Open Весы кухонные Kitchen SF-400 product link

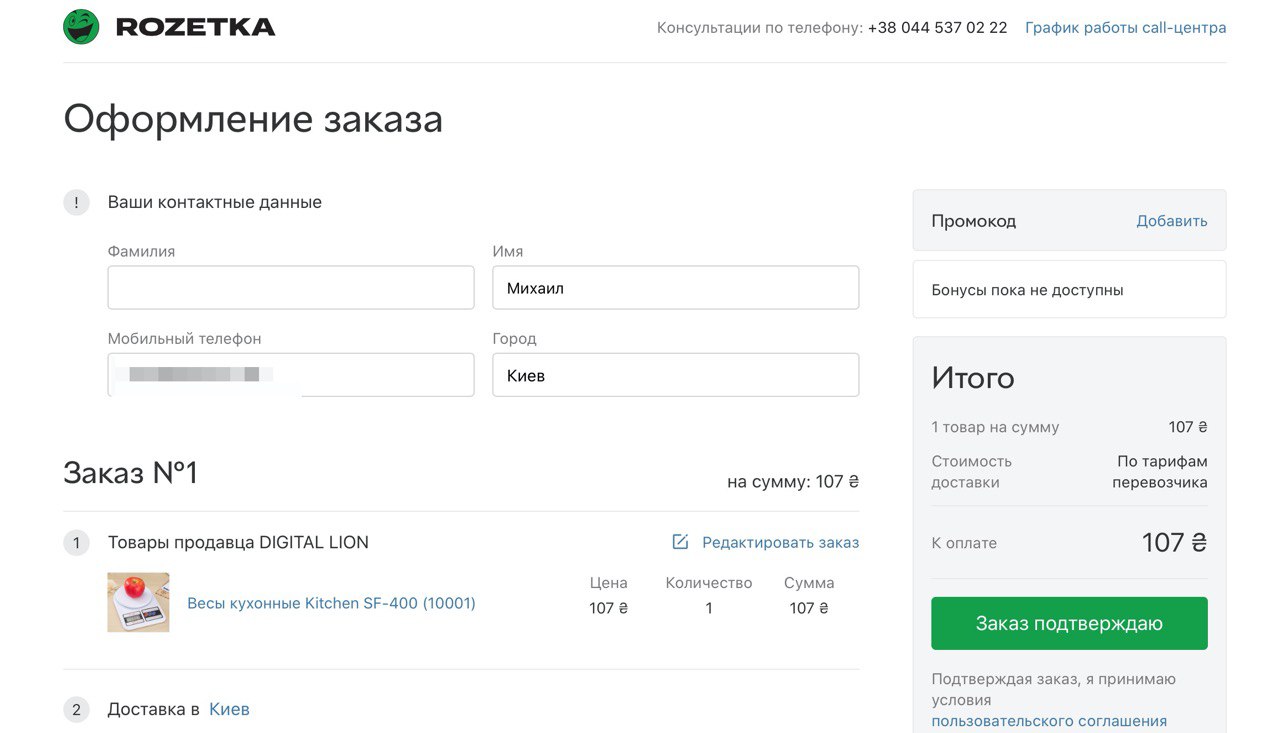tap(331, 603)
